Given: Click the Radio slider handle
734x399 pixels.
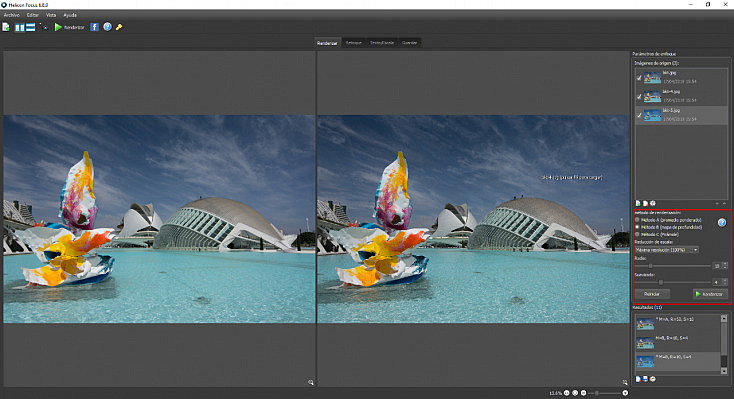Looking at the screenshot, I should coord(650,266).
